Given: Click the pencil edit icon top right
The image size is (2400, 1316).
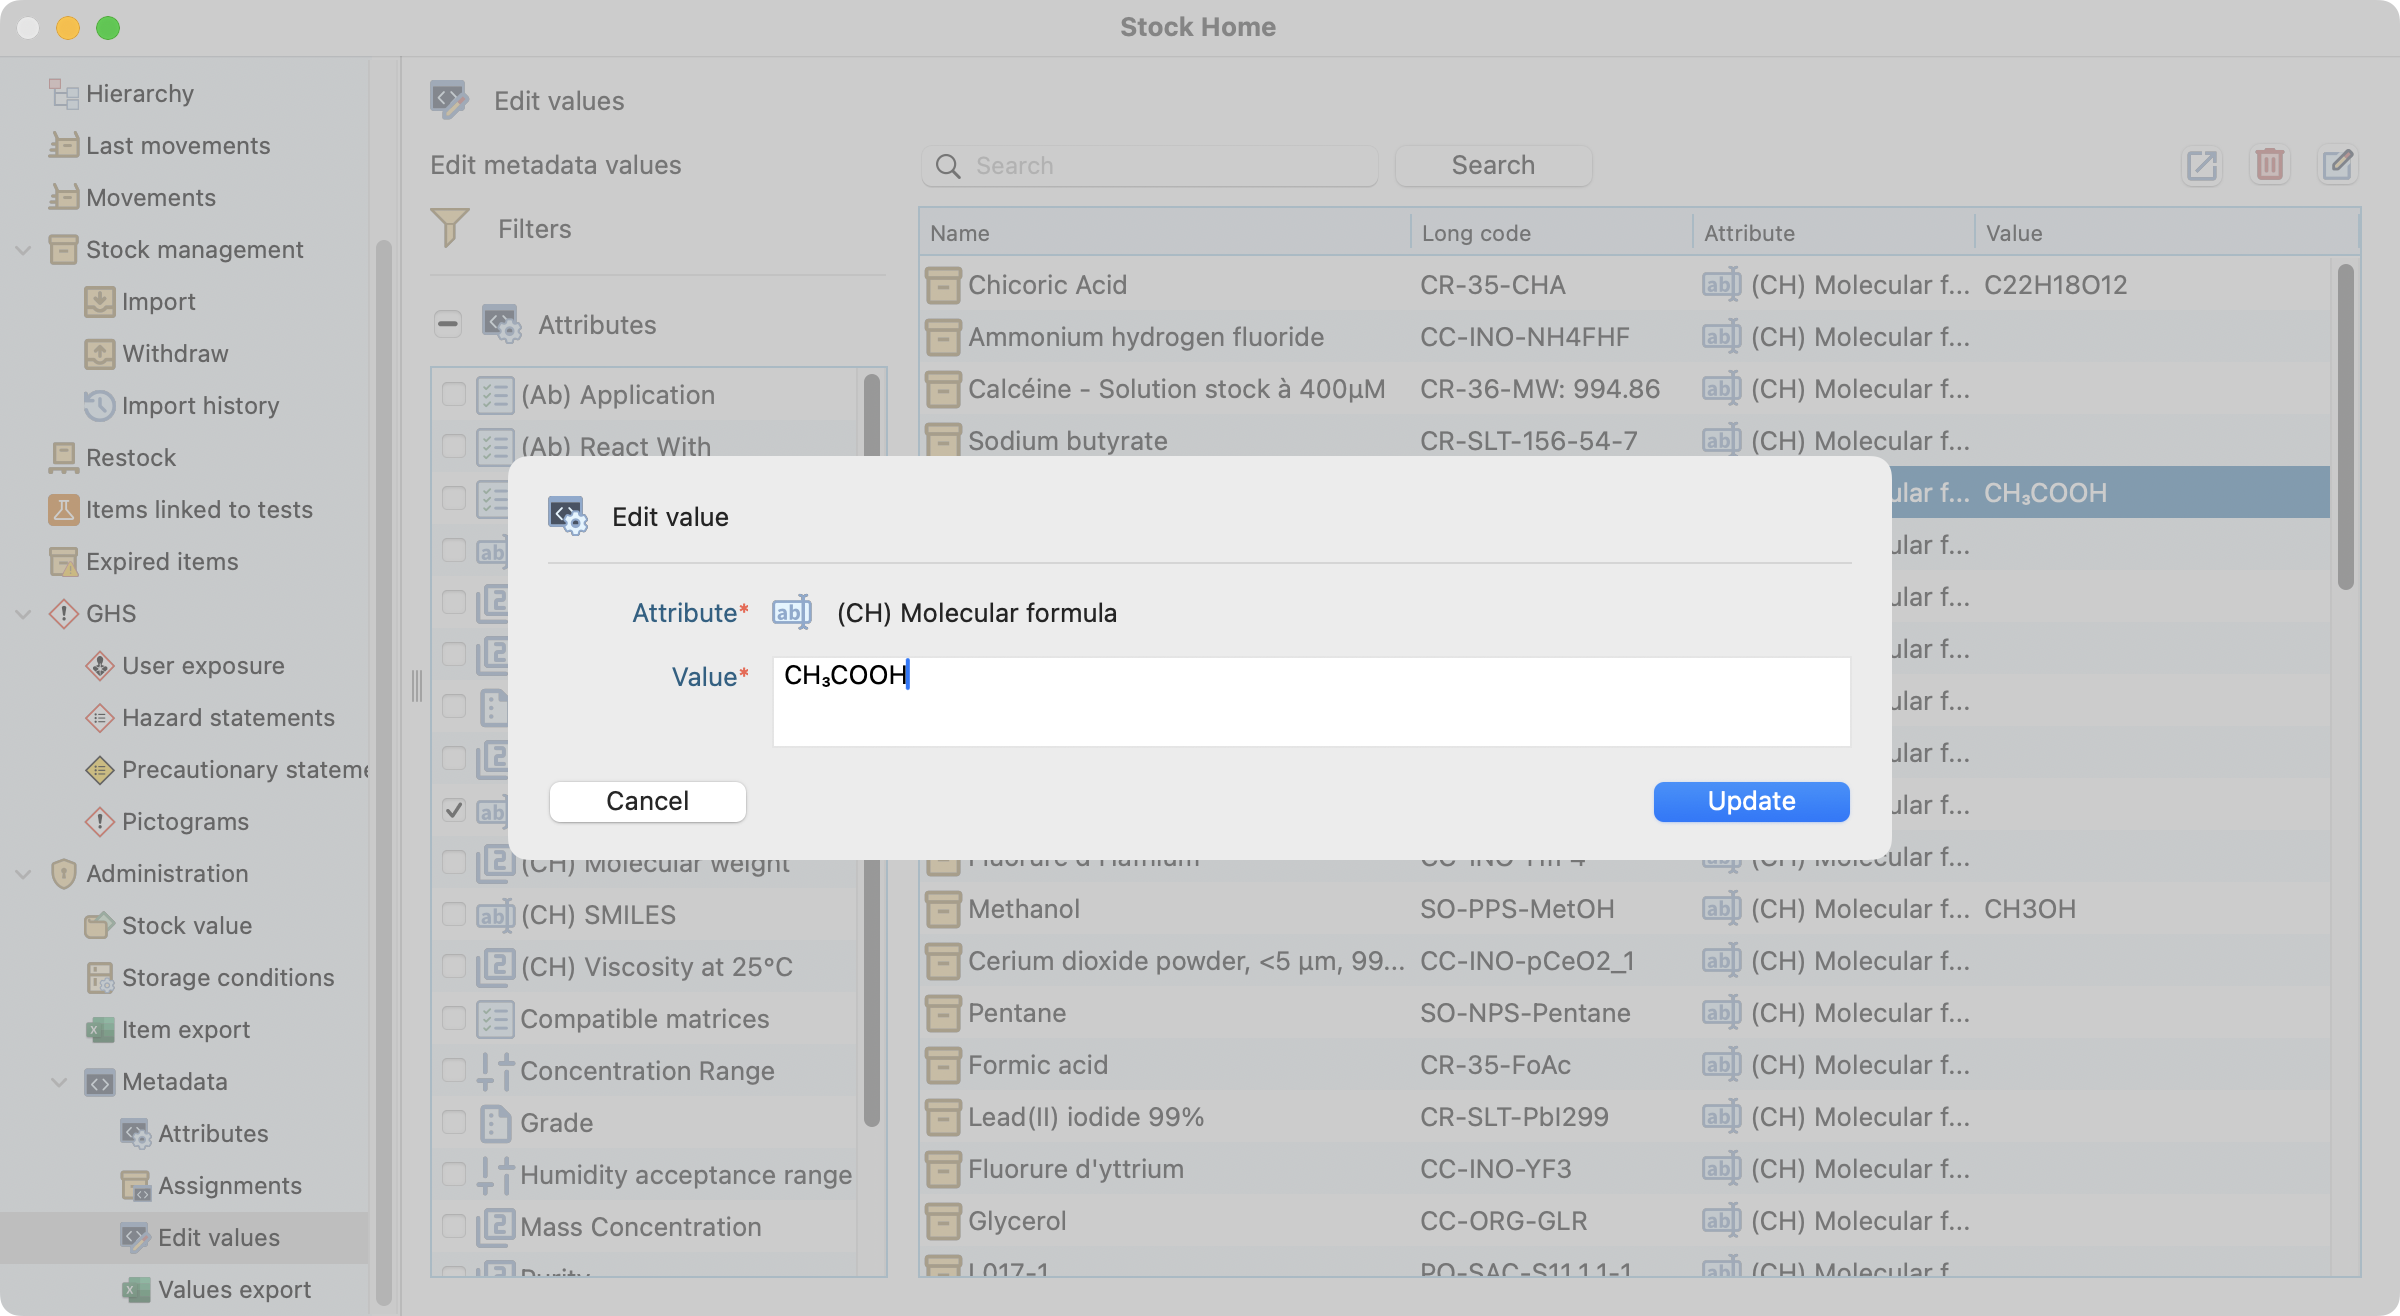Looking at the screenshot, I should coord(2337,165).
